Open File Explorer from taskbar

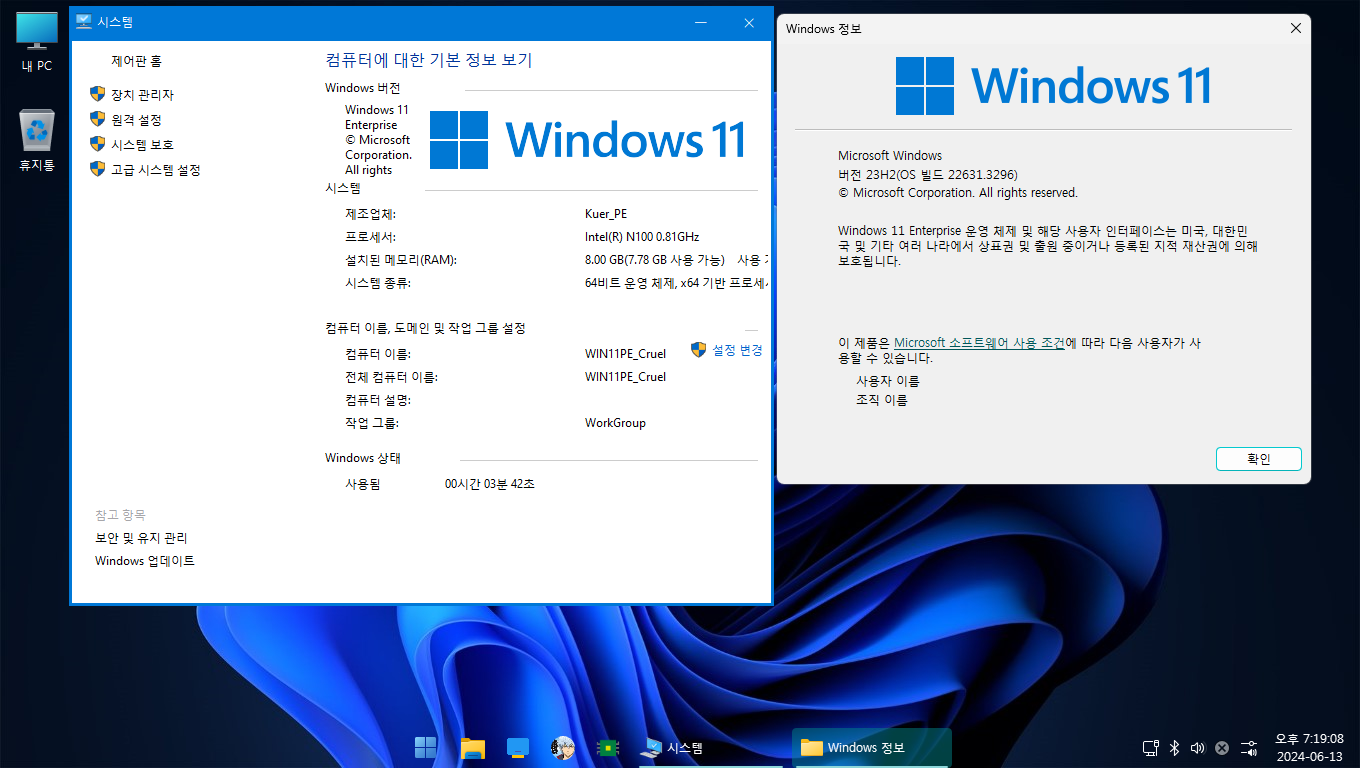coord(473,747)
